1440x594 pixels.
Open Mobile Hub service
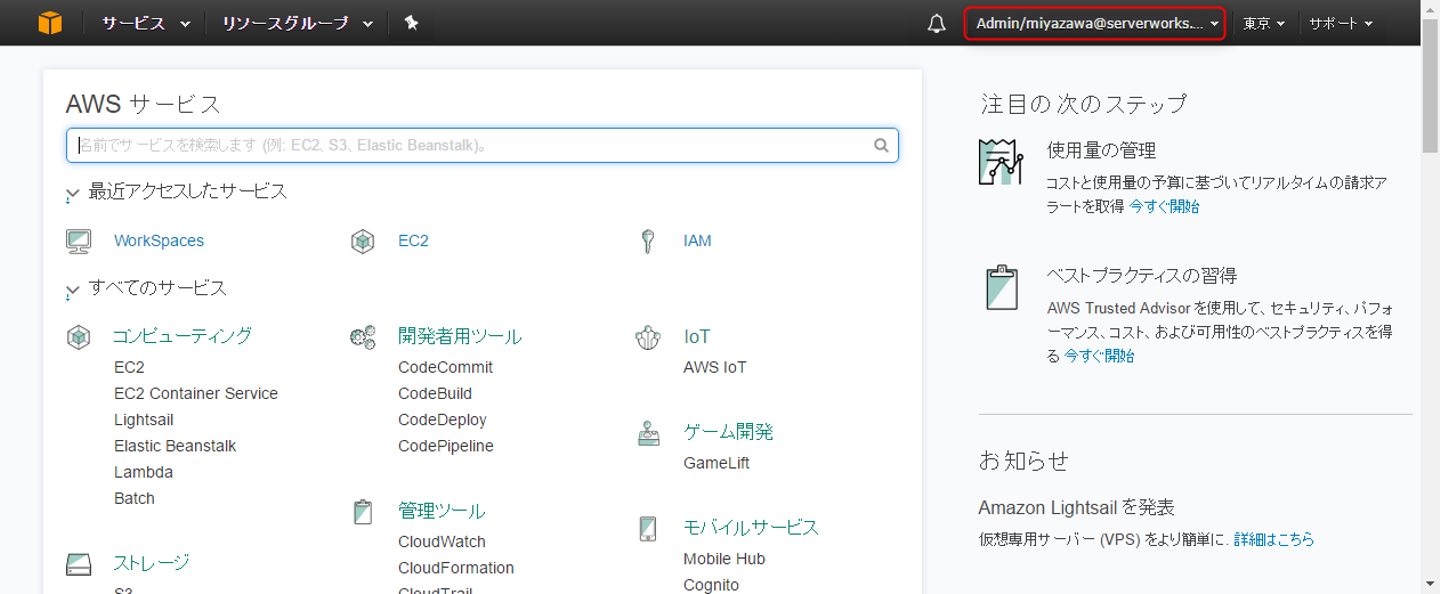[x=724, y=559]
